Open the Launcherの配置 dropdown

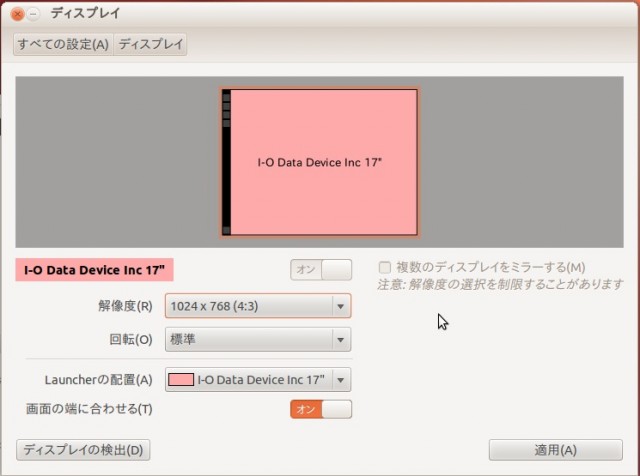[258, 380]
